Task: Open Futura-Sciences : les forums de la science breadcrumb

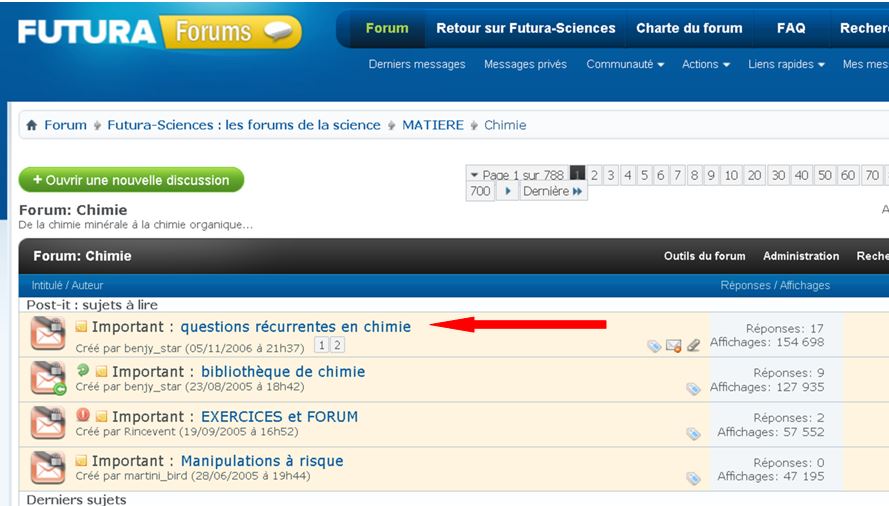Action: pos(244,125)
